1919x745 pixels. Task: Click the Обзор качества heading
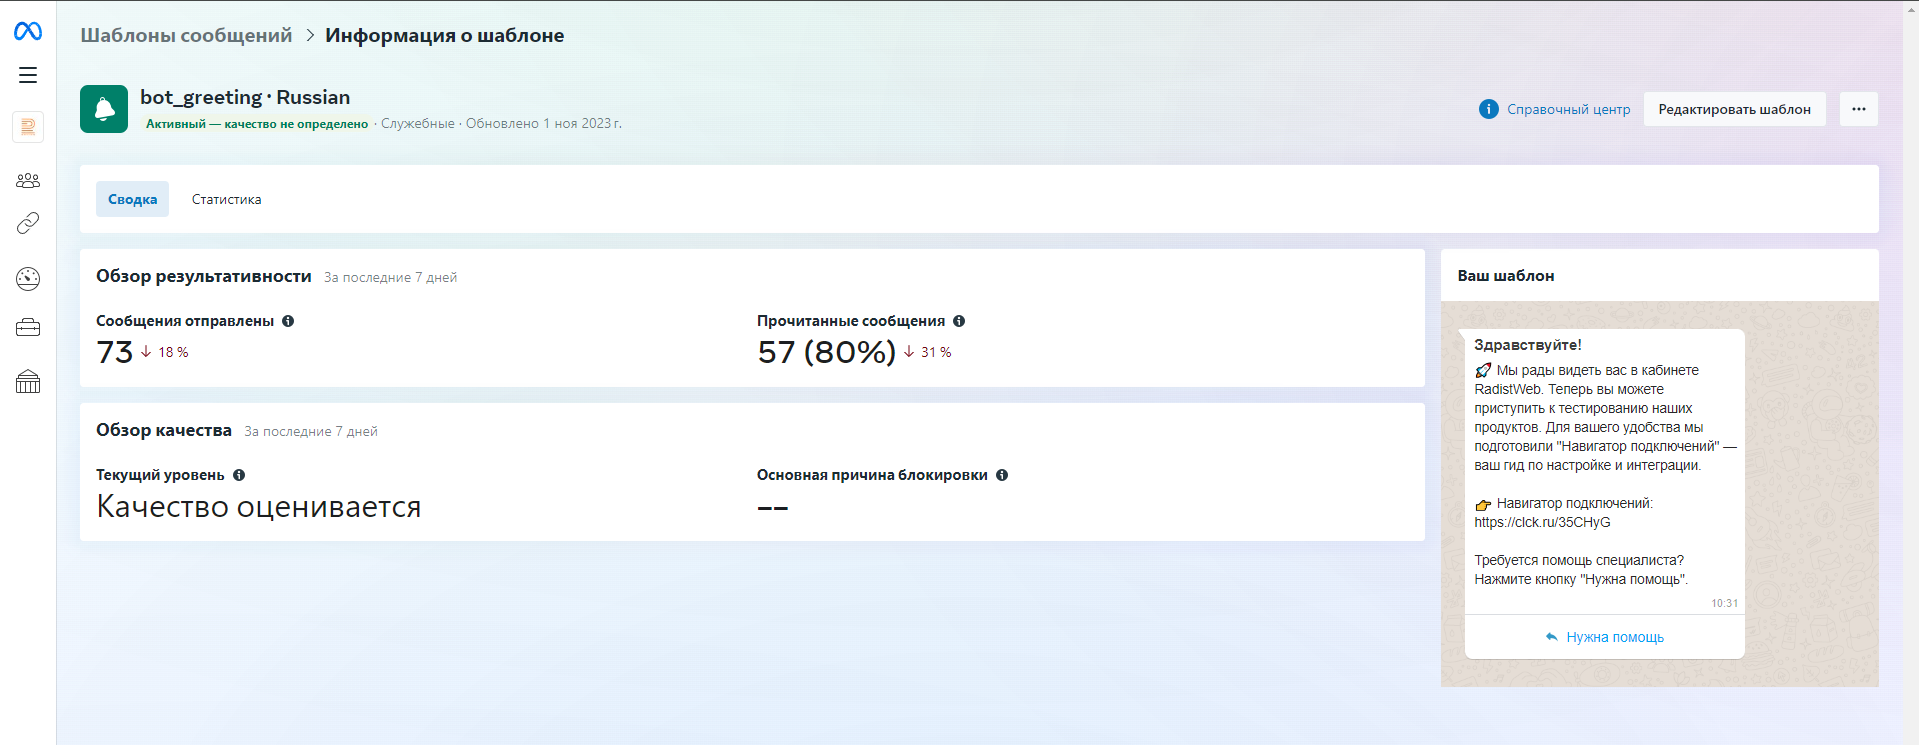(164, 430)
